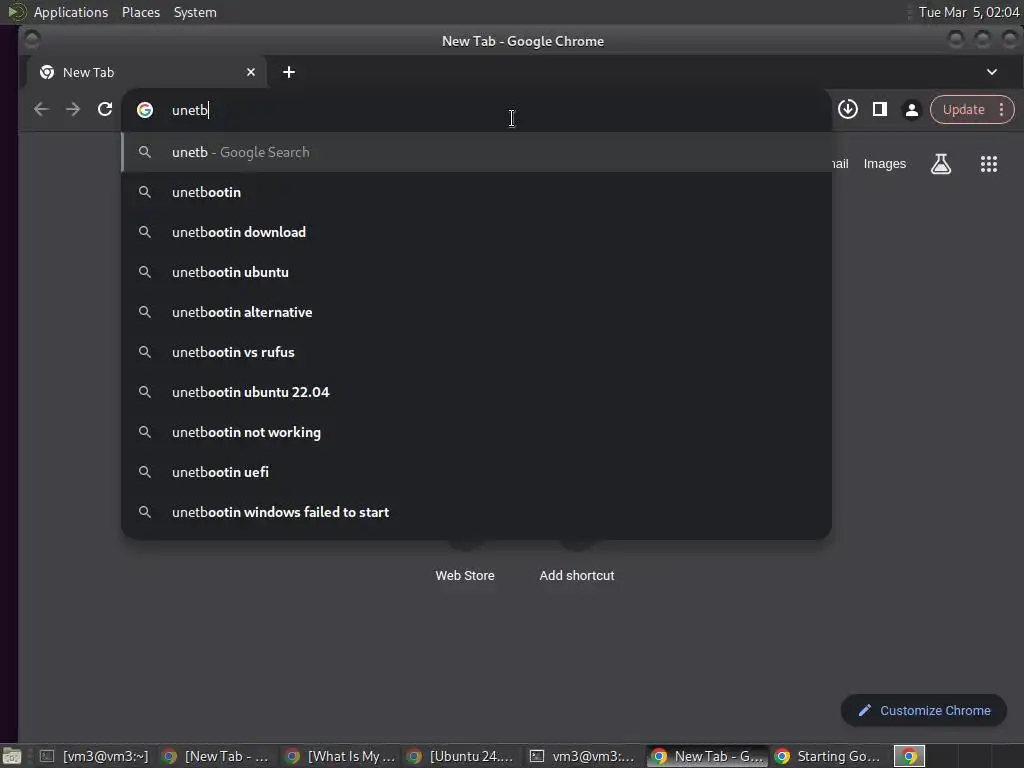
Task: Toggle the side panel icon
Action: (x=880, y=110)
